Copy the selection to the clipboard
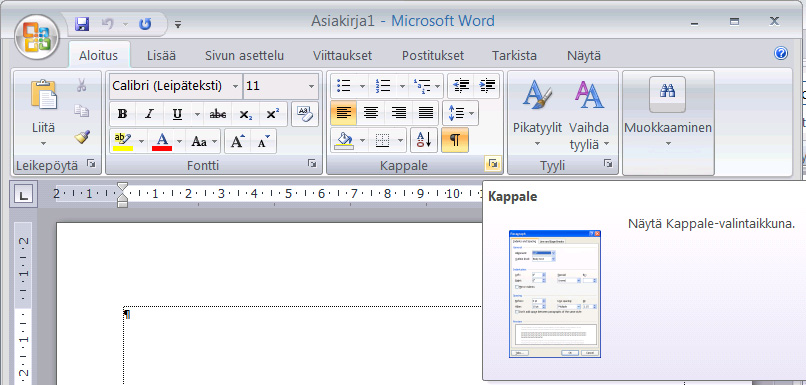 [x=81, y=111]
